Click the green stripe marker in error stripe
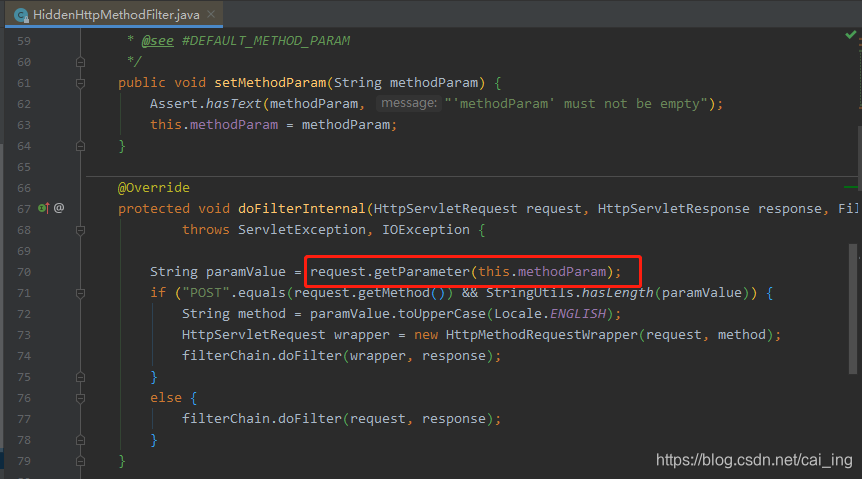This screenshot has height=479, width=862. click(x=851, y=188)
